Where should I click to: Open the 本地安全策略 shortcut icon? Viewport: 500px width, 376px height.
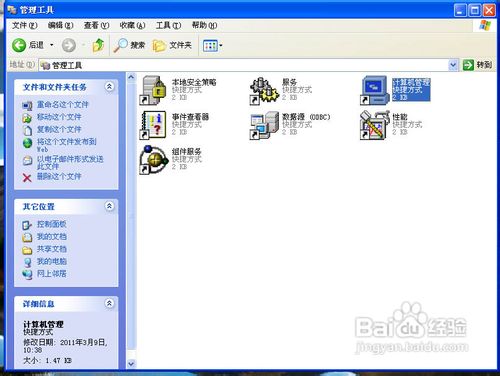pyautogui.click(x=152, y=91)
